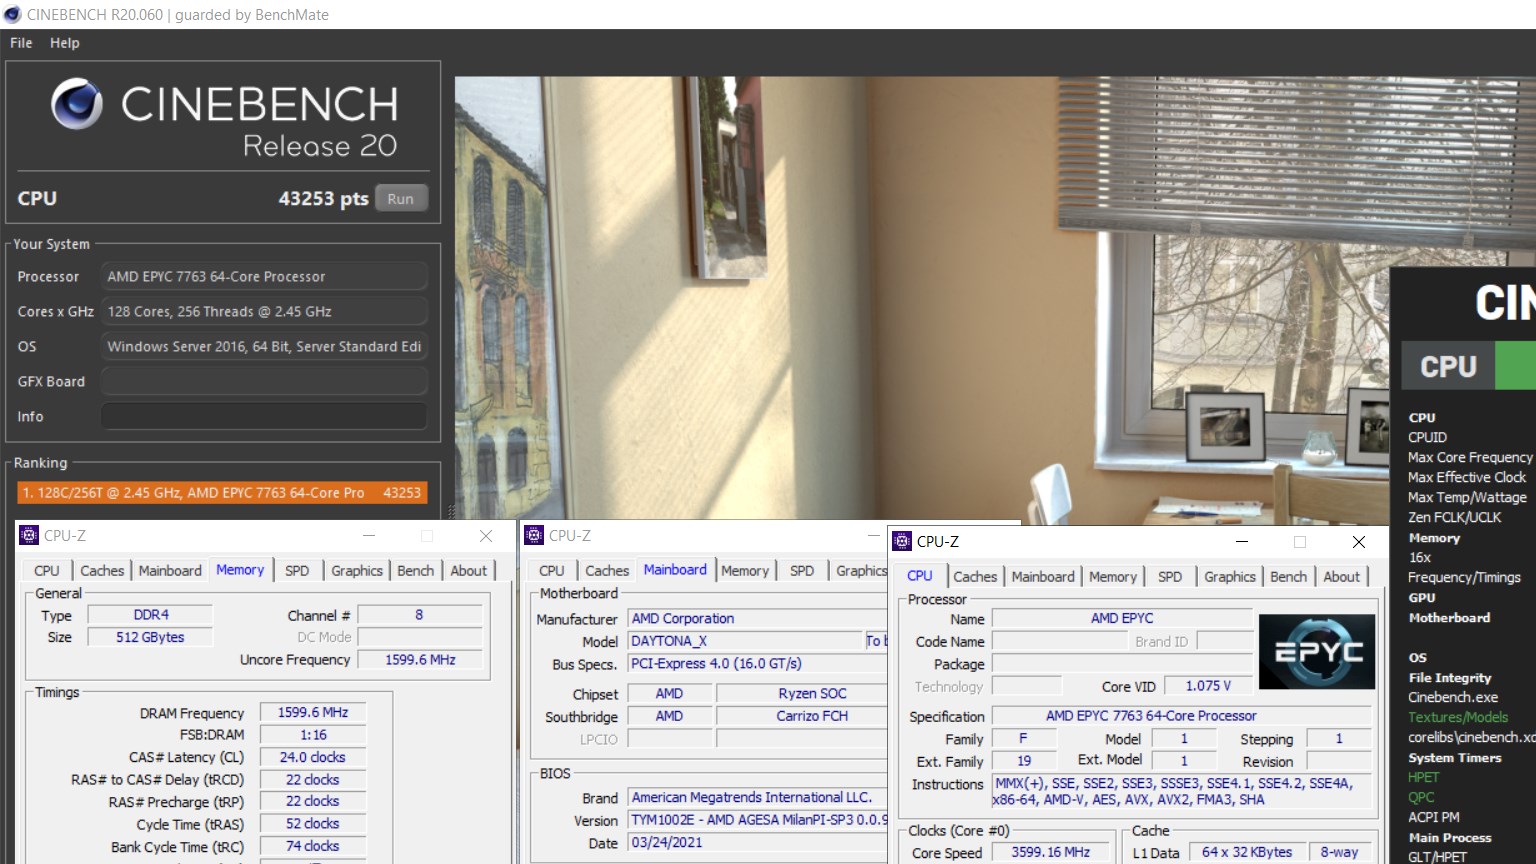Click the BIOS Brand American Megatrends field
The image size is (1536, 864).
(758, 798)
